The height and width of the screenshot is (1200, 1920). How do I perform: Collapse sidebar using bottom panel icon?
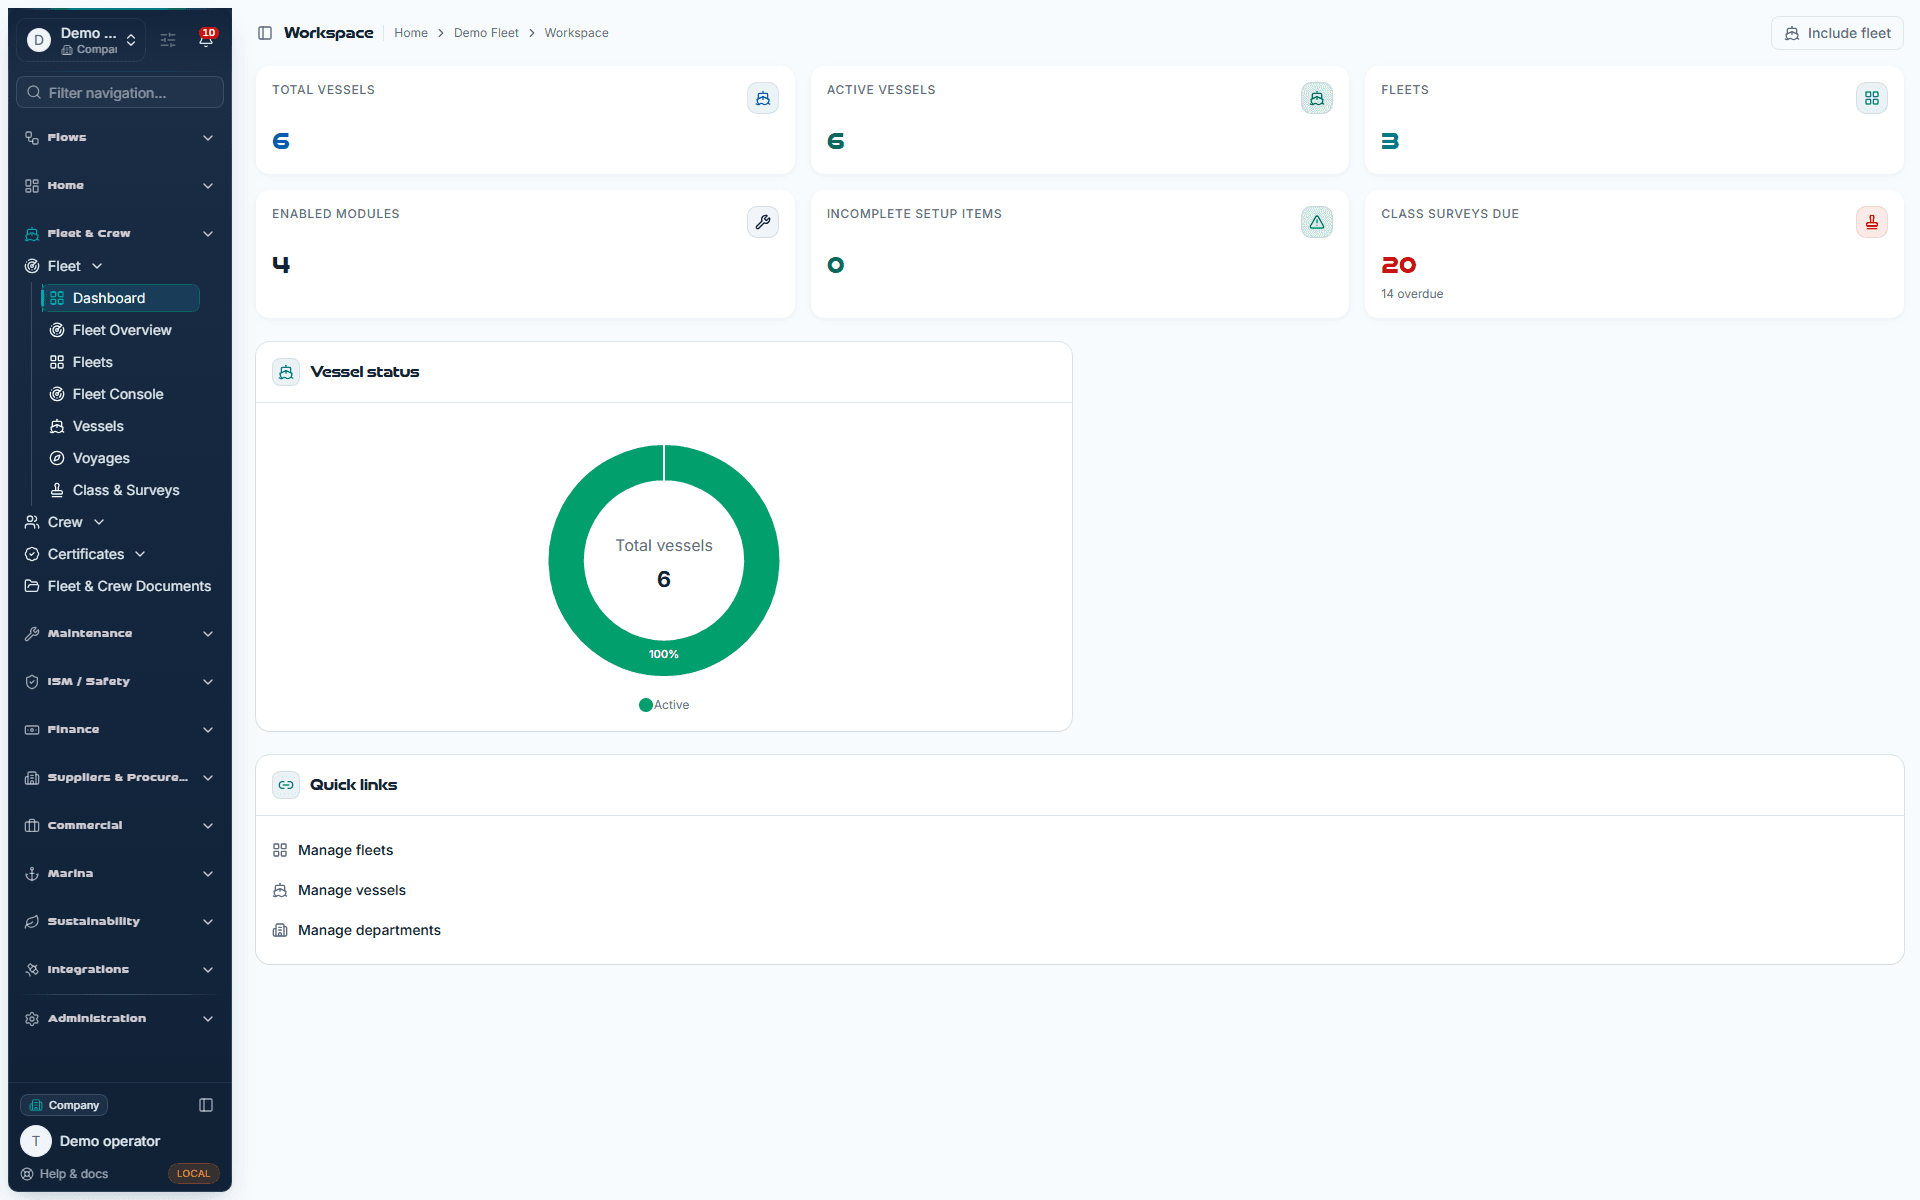coord(206,1105)
